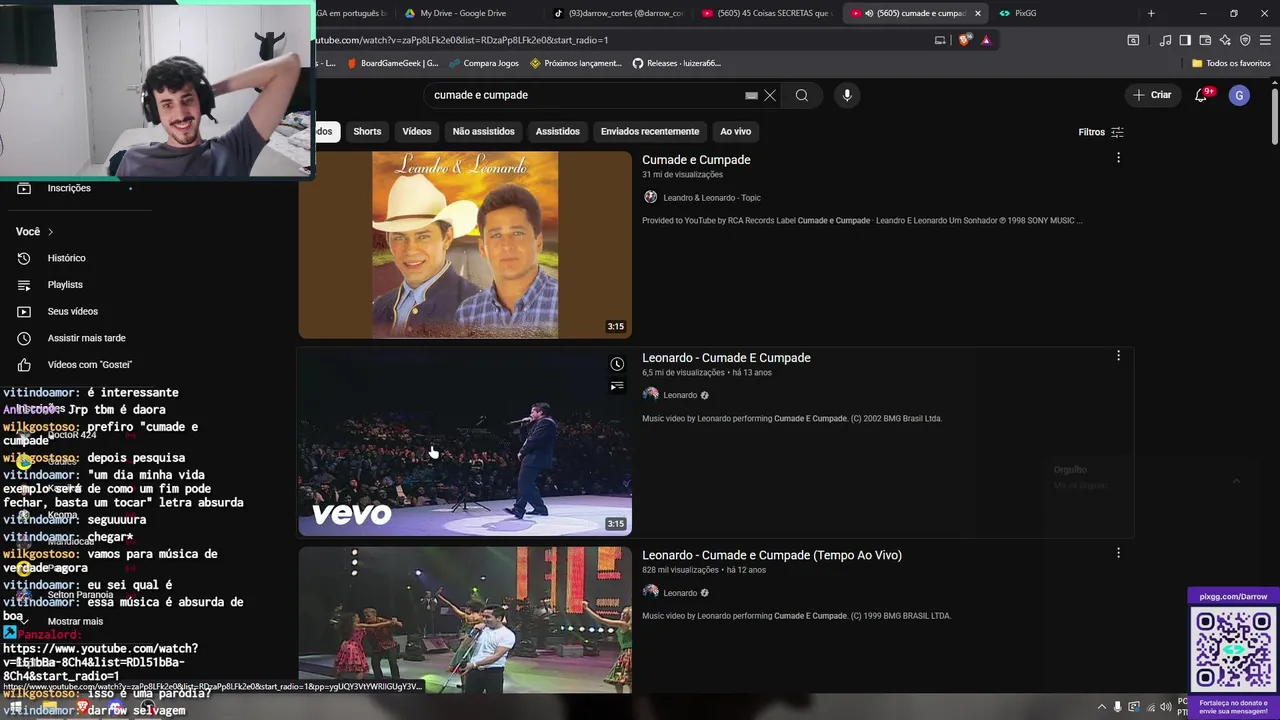Start voice search with the microphone

[847, 95]
